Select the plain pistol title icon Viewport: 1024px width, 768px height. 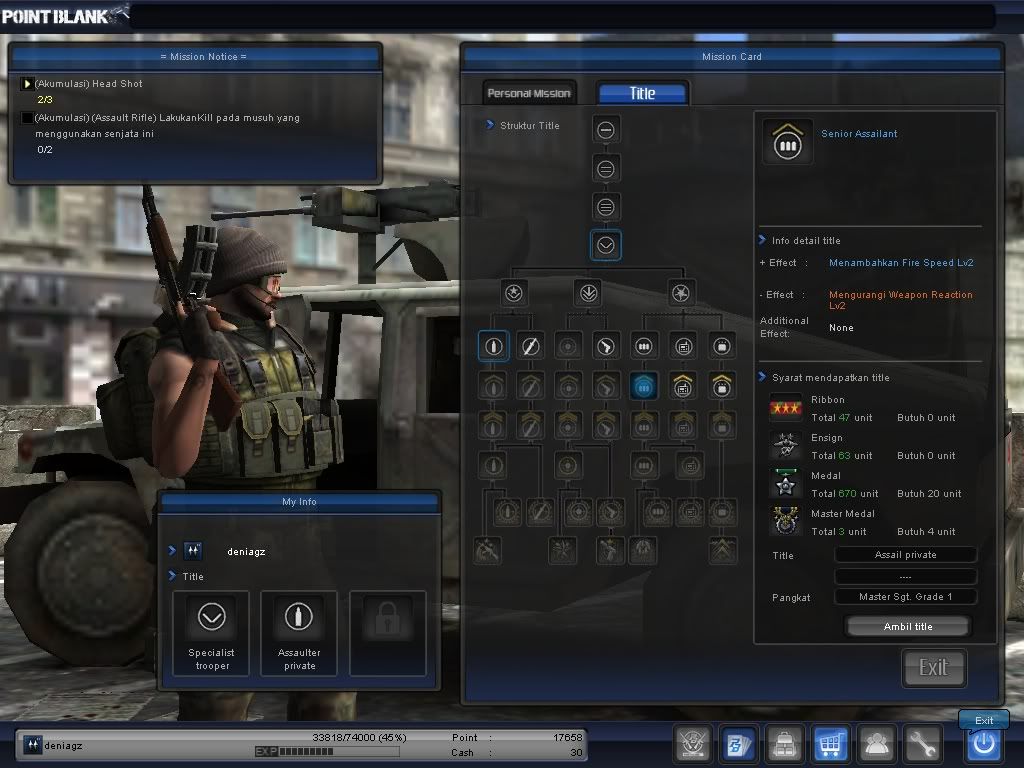pos(606,346)
